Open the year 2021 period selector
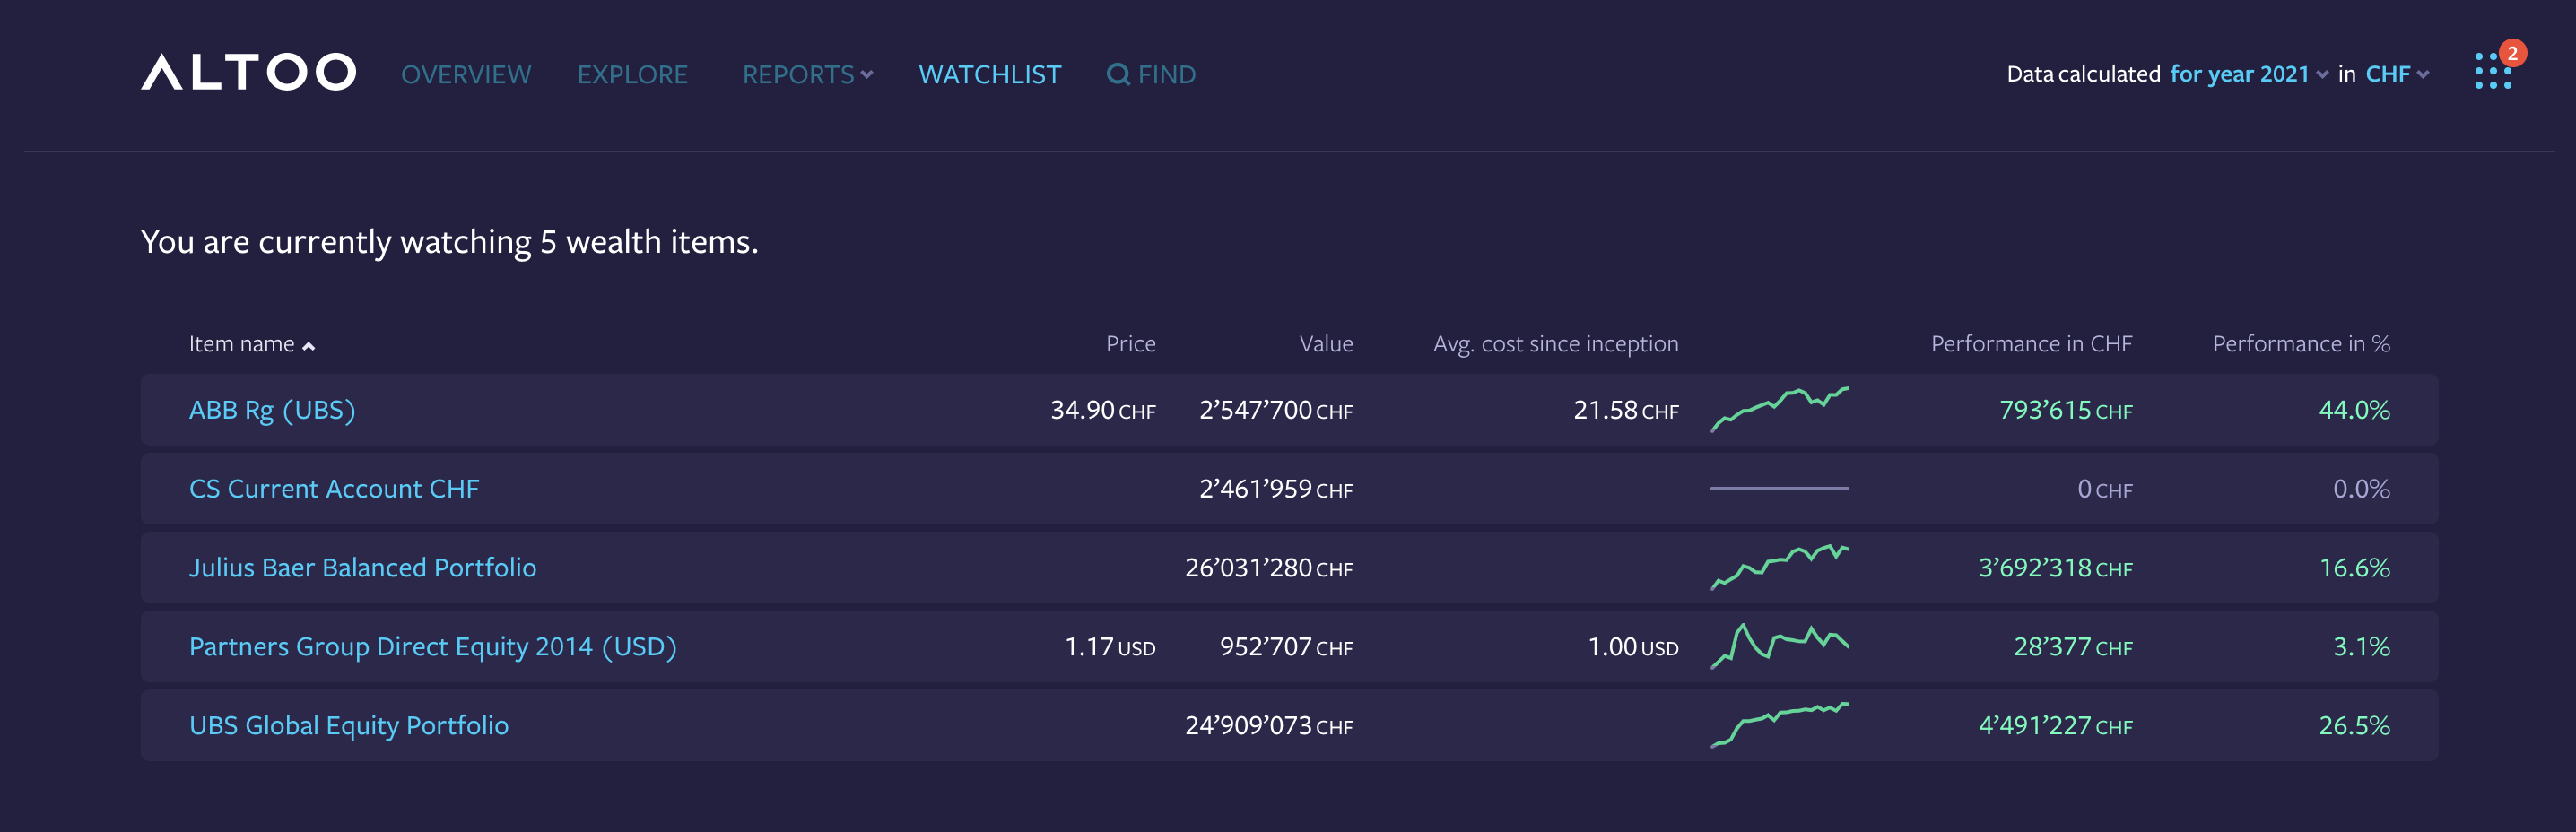This screenshot has height=832, width=2576. click(2248, 74)
